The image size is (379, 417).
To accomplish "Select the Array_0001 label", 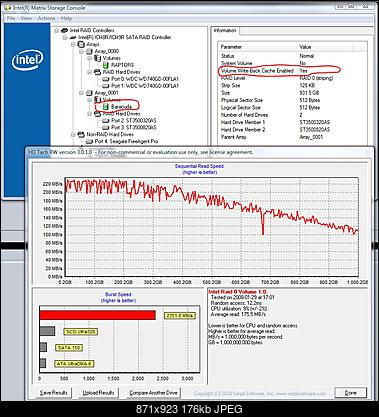I will (x=107, y=93).
